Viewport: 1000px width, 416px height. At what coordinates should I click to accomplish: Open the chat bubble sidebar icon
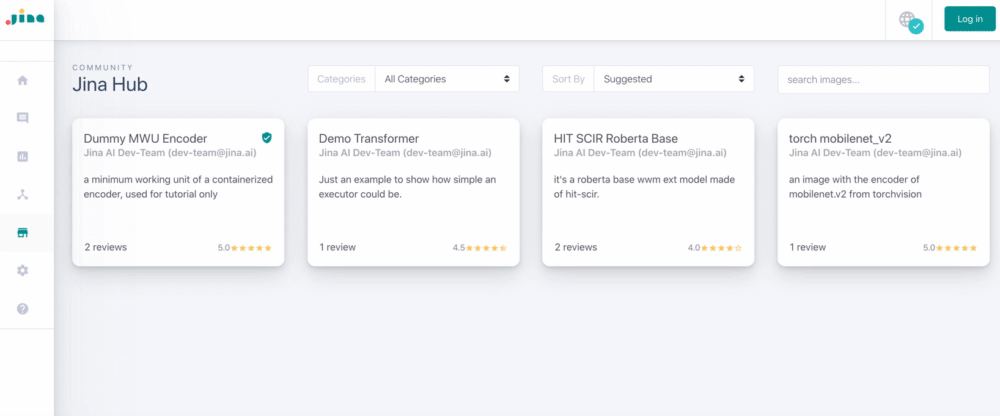coord(22,118)
